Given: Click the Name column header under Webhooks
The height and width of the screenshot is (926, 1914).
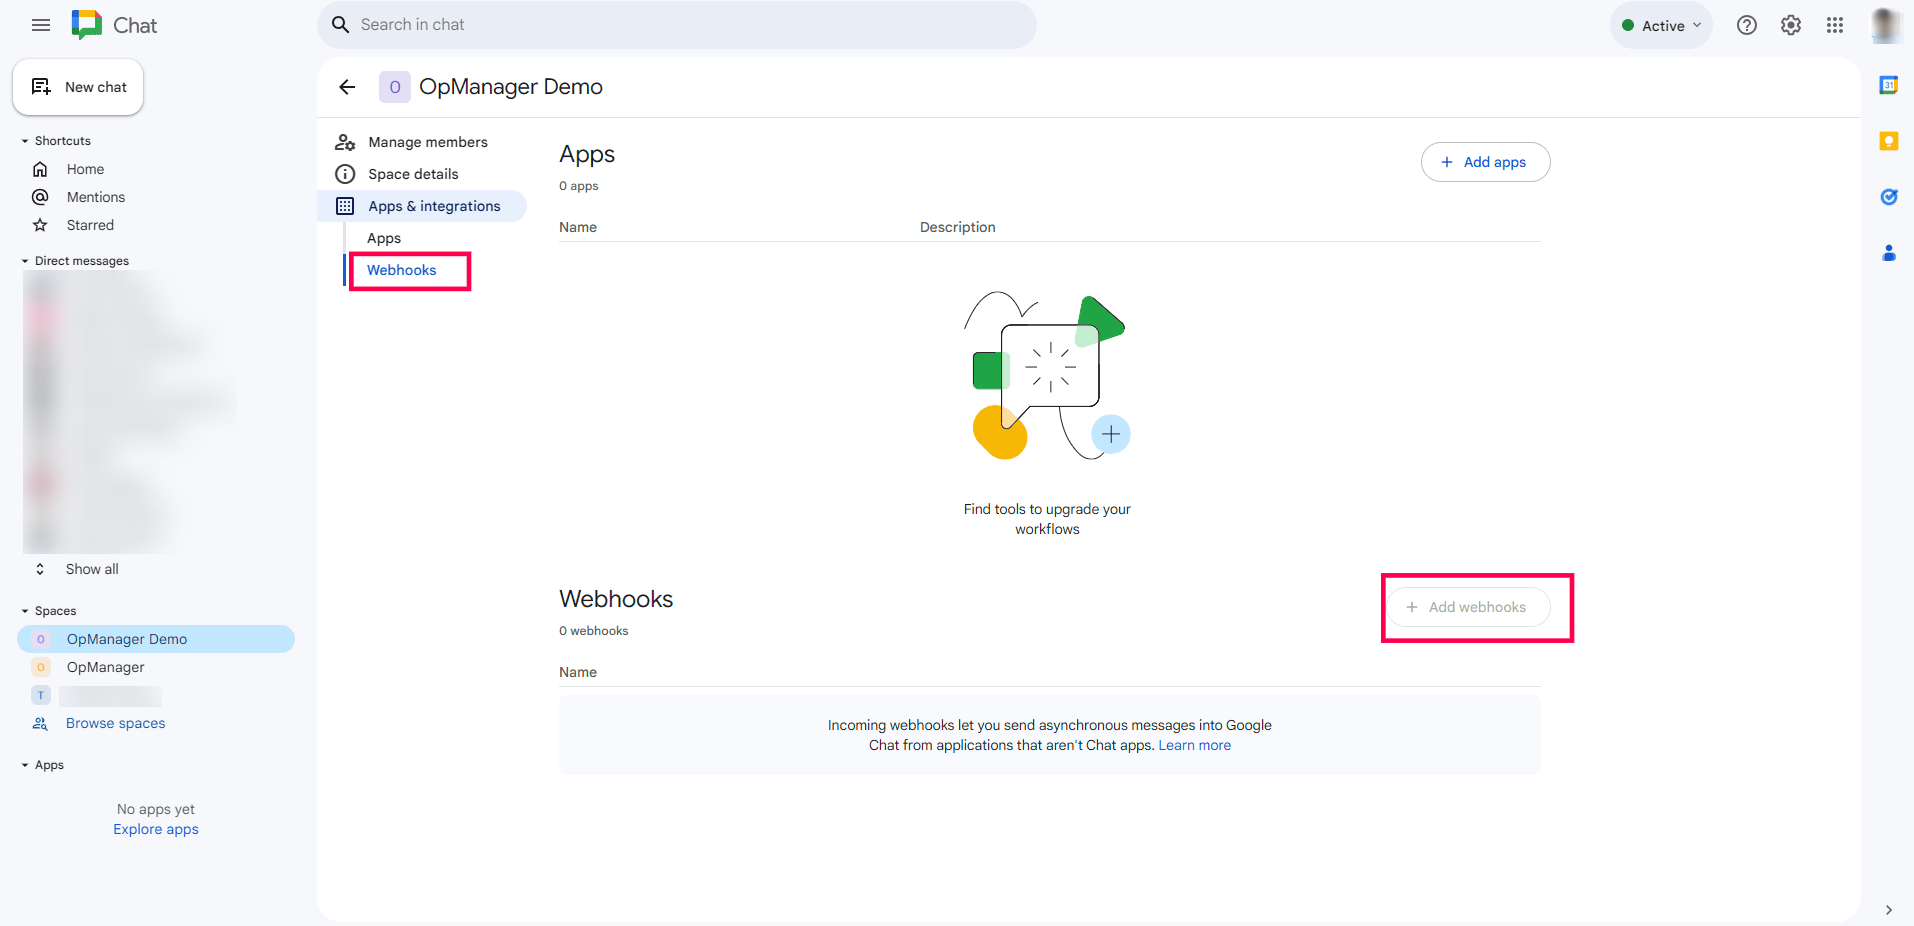Looking at the screenshot, I should (578, 672).
